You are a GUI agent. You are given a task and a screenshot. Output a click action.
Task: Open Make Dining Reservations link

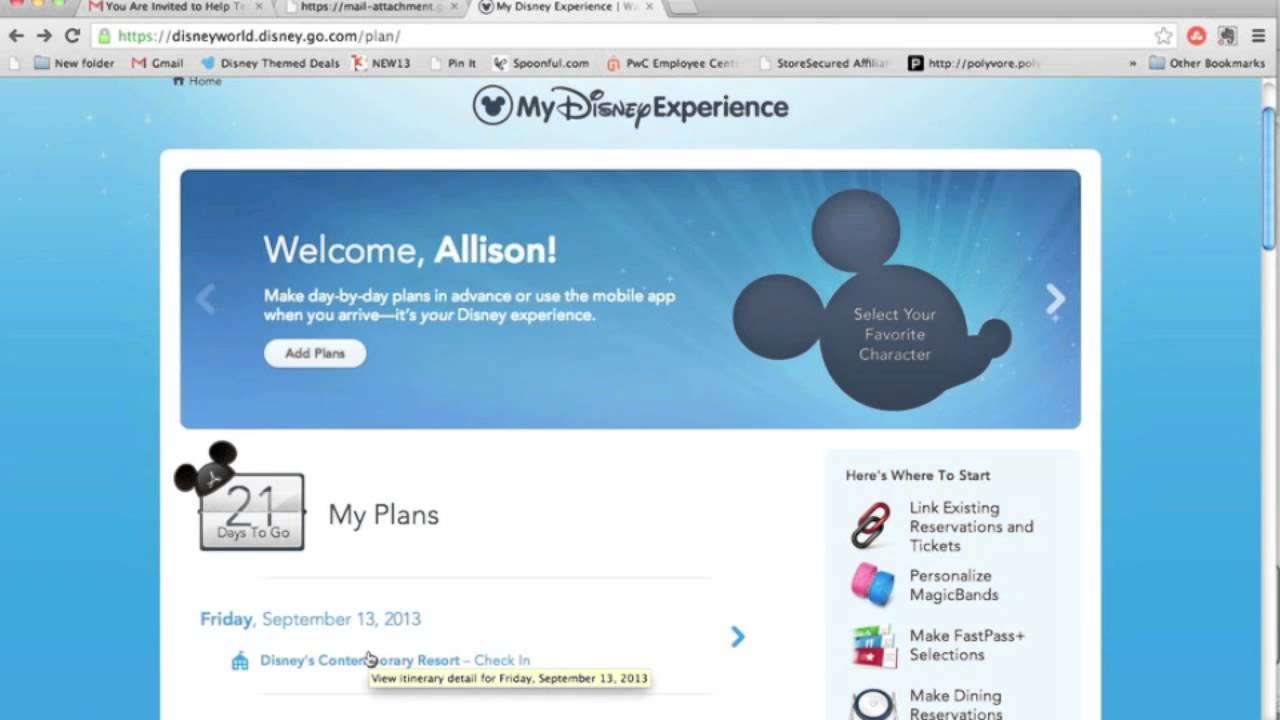(955, 704)
